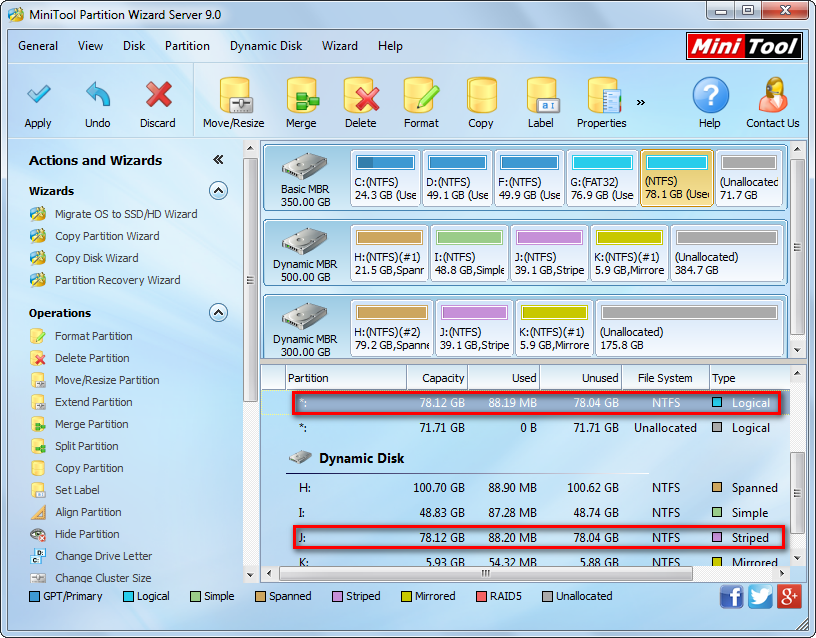Screen dimensions: 816x638
Task: Open the Help menu
Action: click(390, 46)
